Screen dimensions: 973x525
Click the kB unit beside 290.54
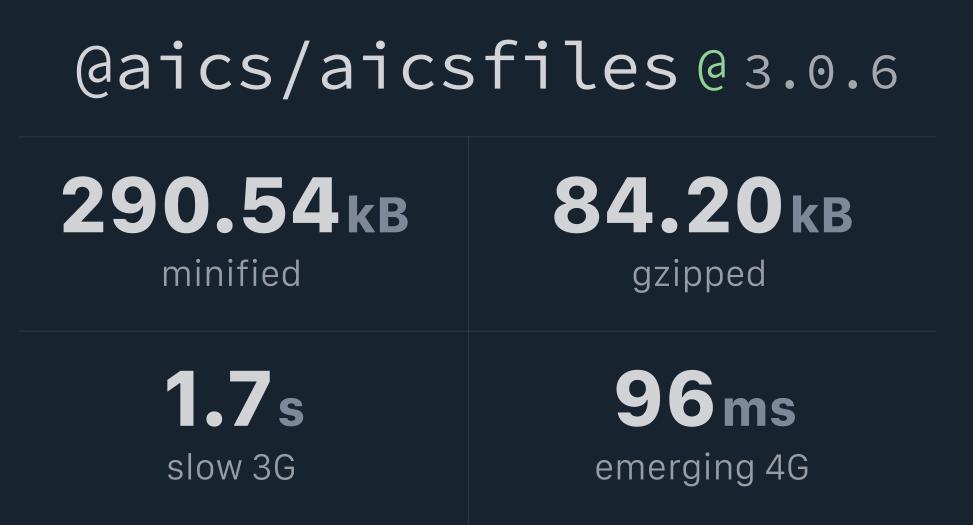point(377,214)
